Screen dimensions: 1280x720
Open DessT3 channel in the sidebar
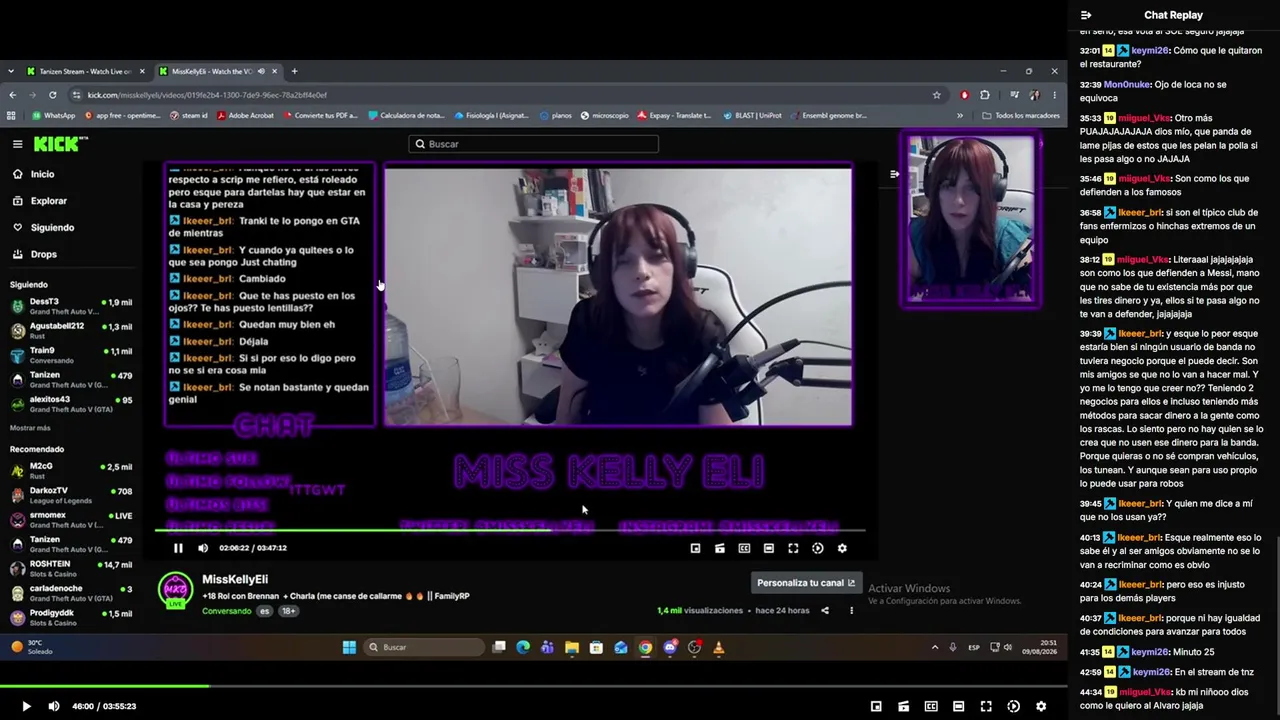(70, 306)
